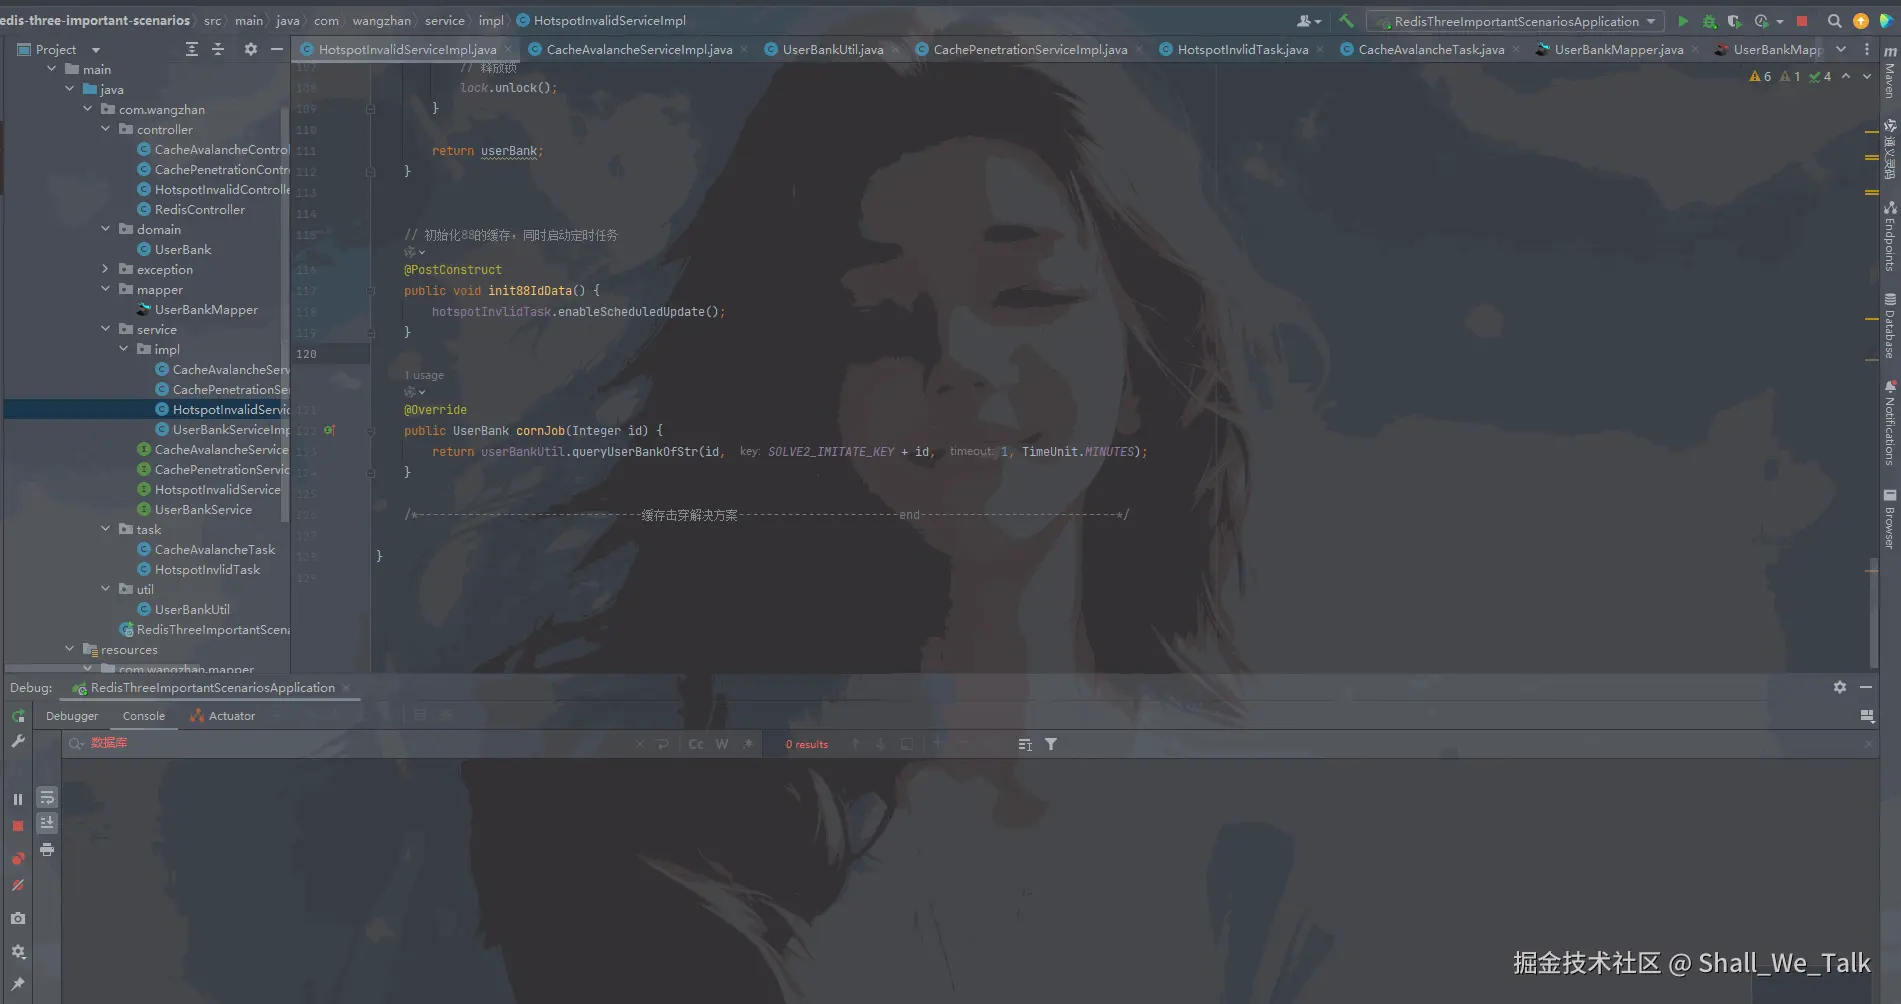The width and height of the screenshot is (1901, 1004).
Task: Collapse the domain folder
Action: [x=105, y=229]
